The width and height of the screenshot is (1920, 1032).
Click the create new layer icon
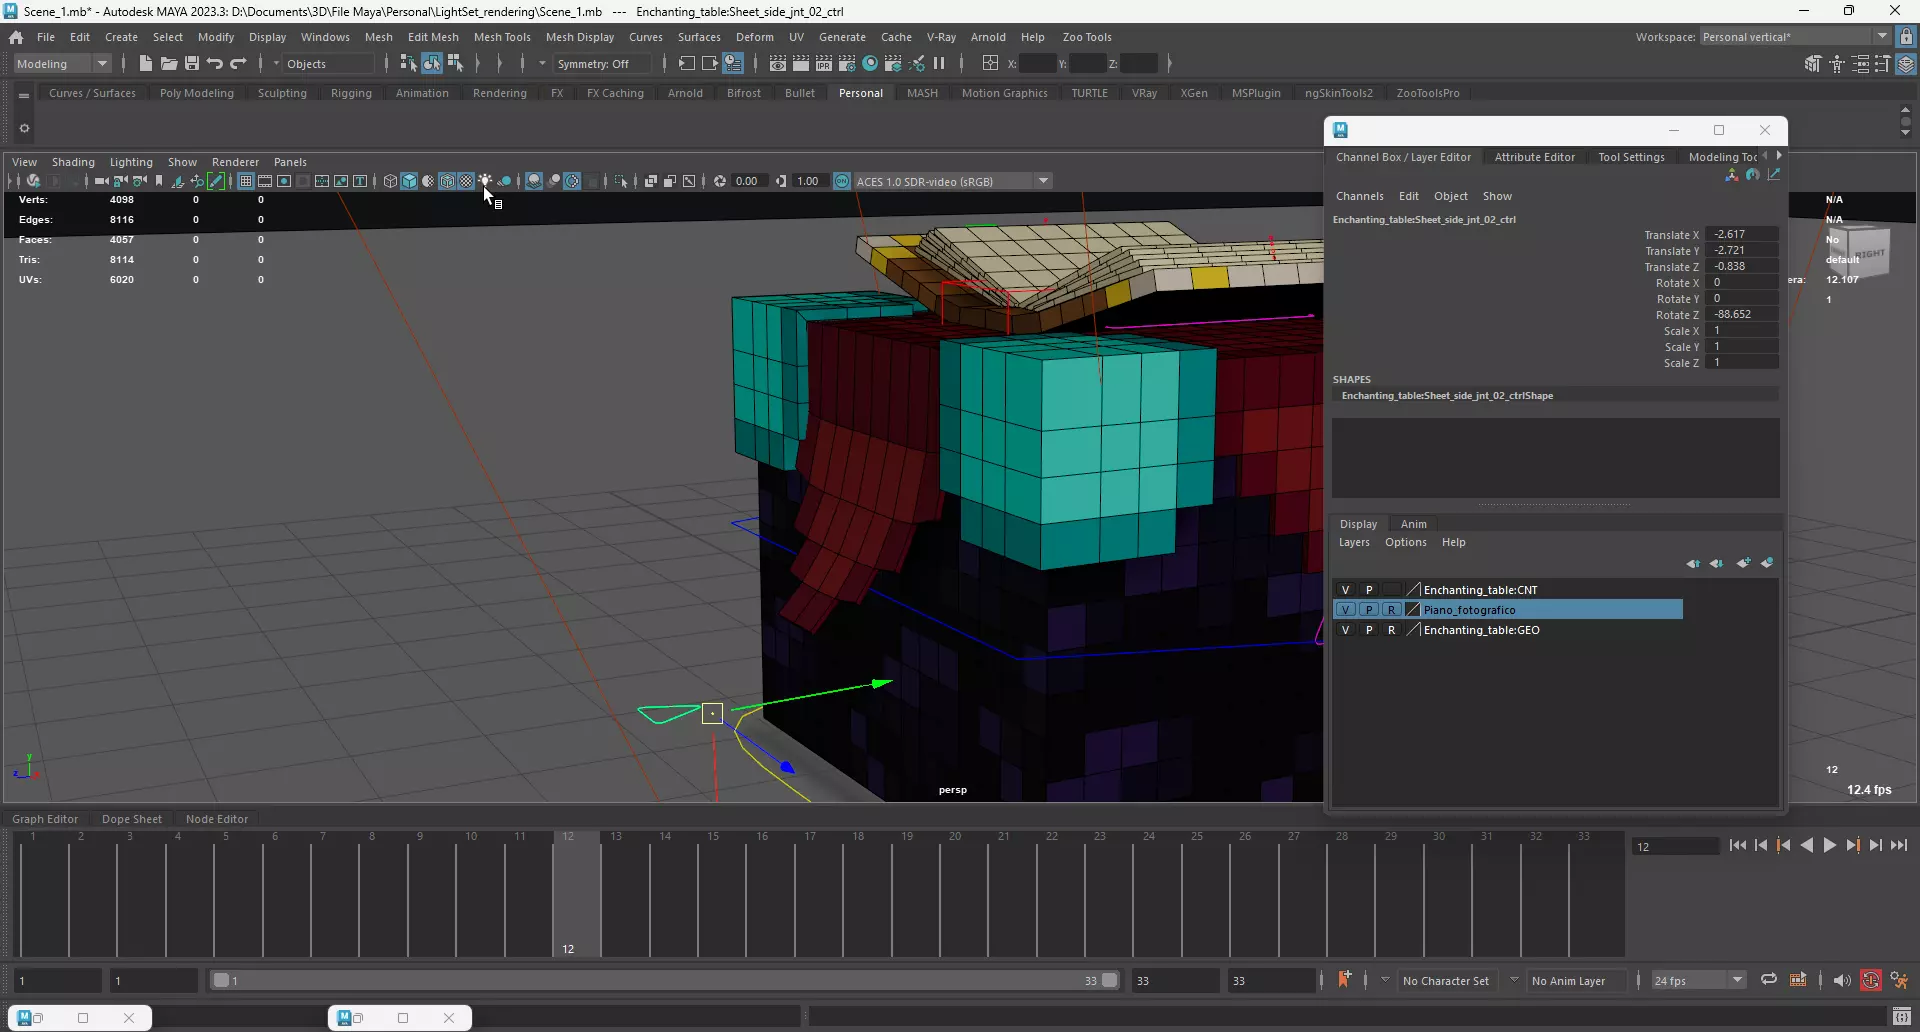coord(1743,563)
